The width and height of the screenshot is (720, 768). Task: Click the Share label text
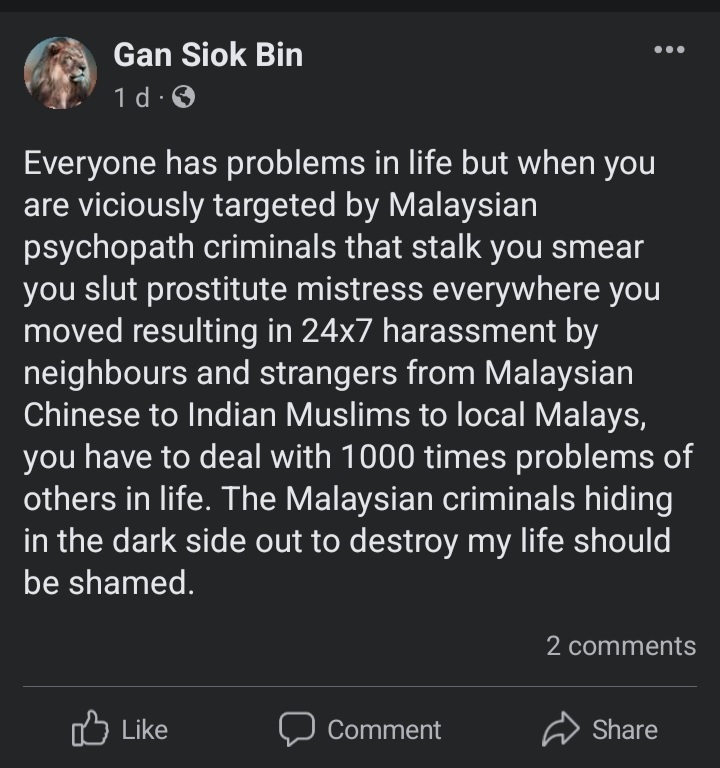point(625,730)
